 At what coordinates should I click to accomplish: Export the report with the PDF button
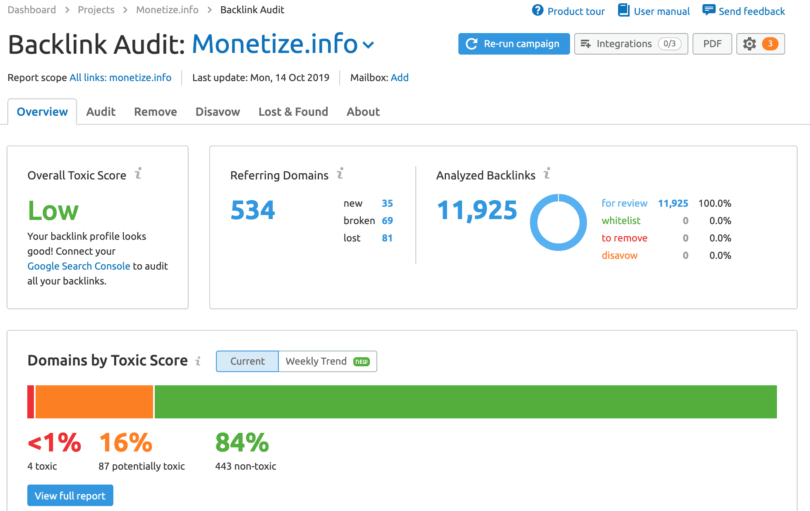(712, 44)
